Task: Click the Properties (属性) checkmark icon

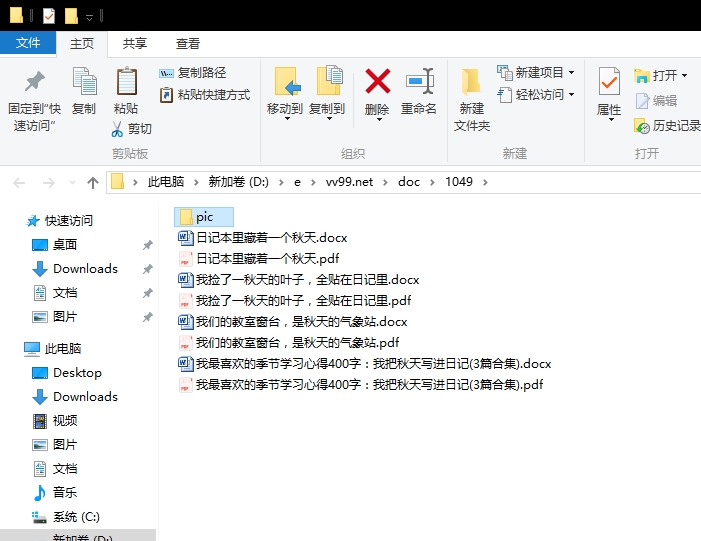Action: click(609, 81)
